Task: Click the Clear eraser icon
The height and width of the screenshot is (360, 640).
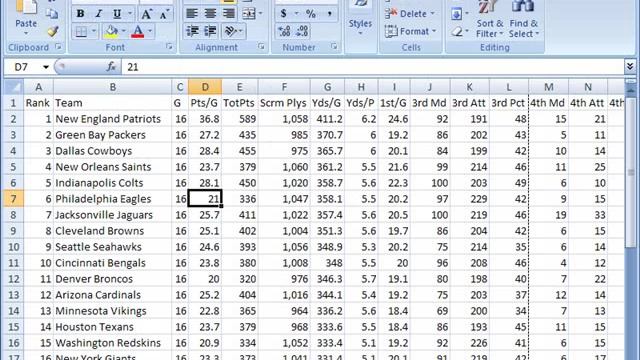Action: click(x=457, y=31)
